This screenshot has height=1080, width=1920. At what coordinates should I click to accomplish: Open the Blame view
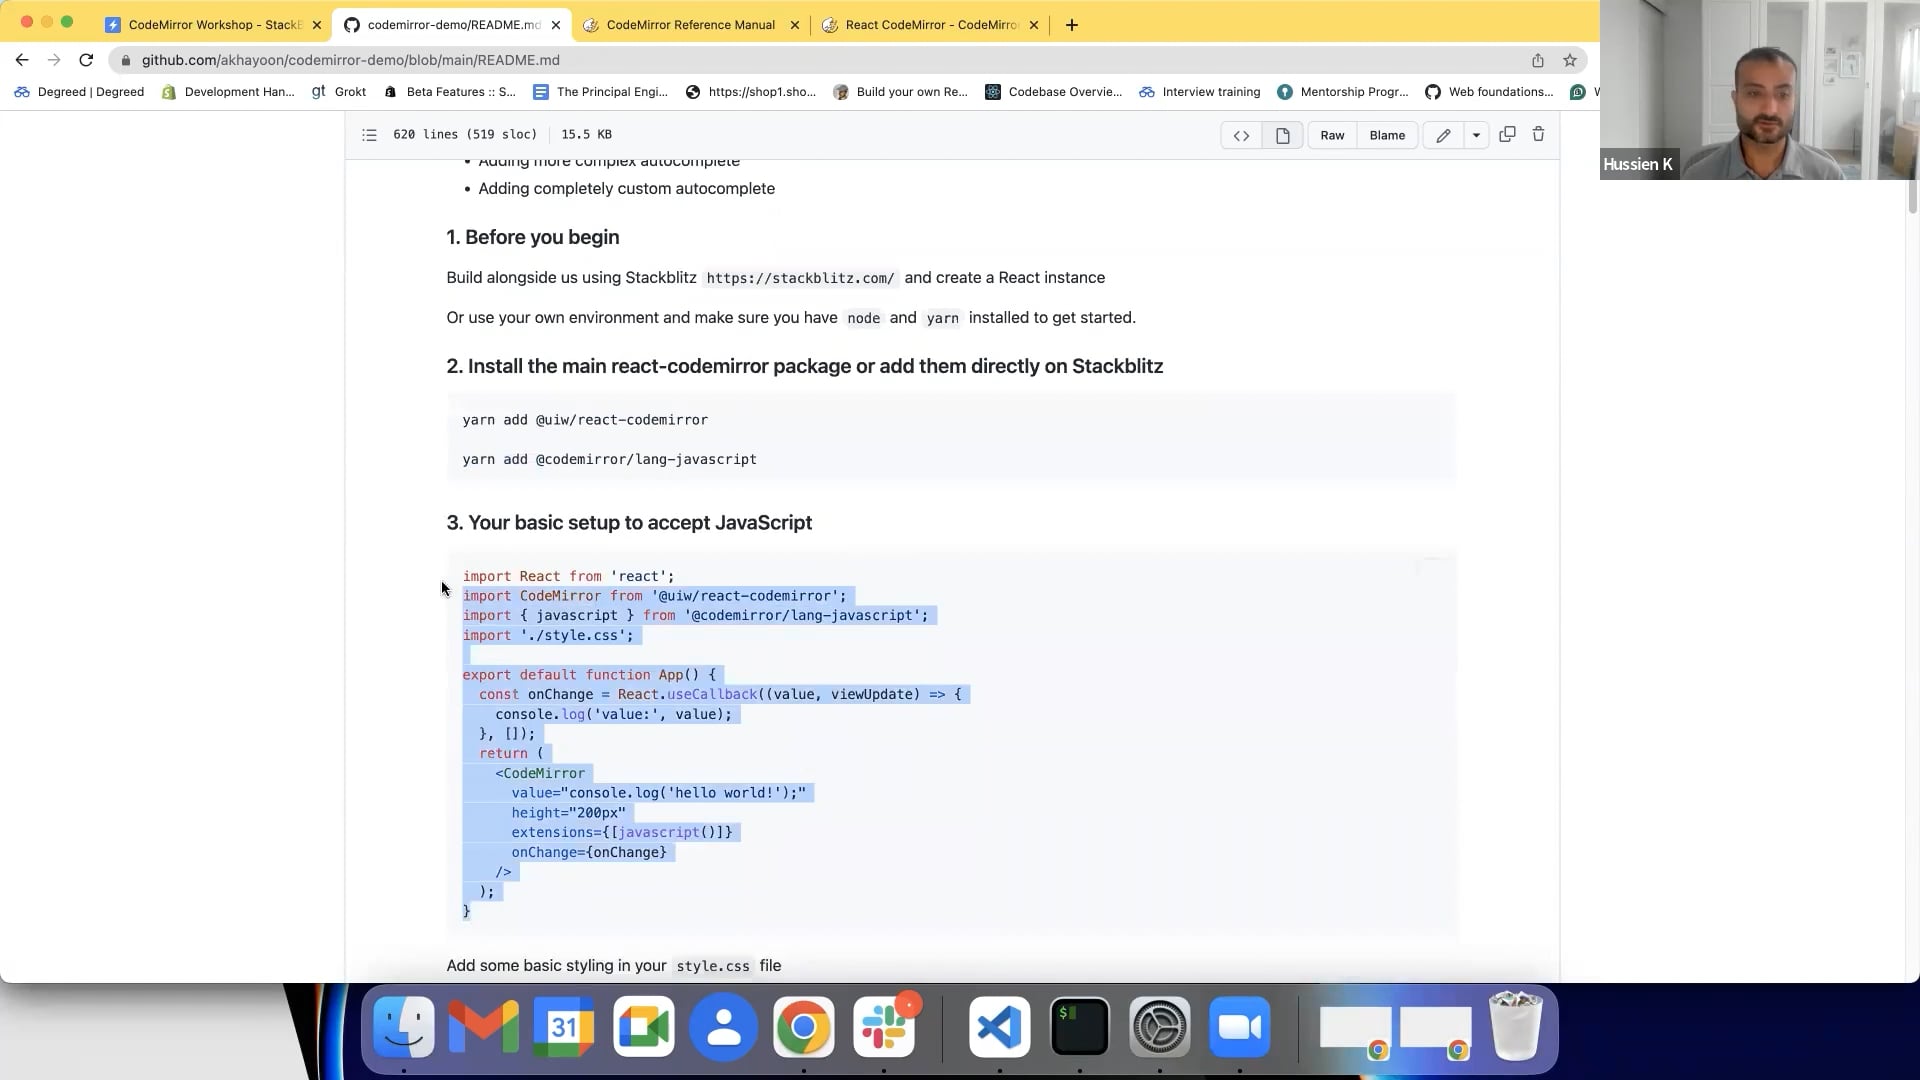[x=1387, y=135]
